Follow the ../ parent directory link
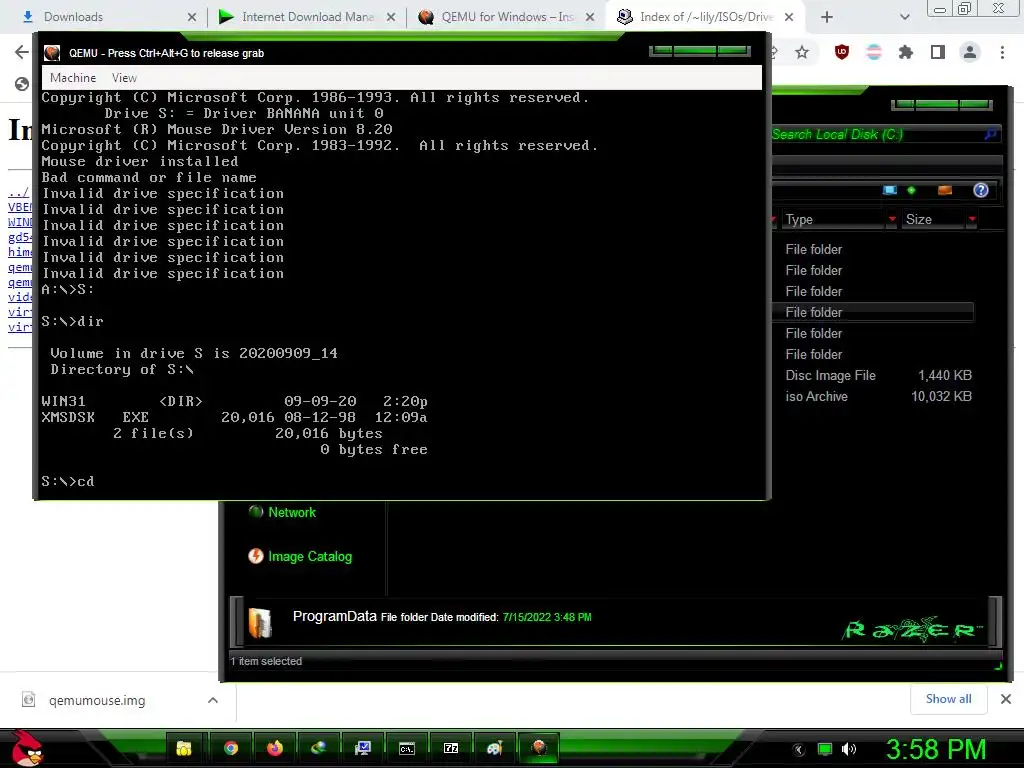The image size is (1024, 768). 18,192
